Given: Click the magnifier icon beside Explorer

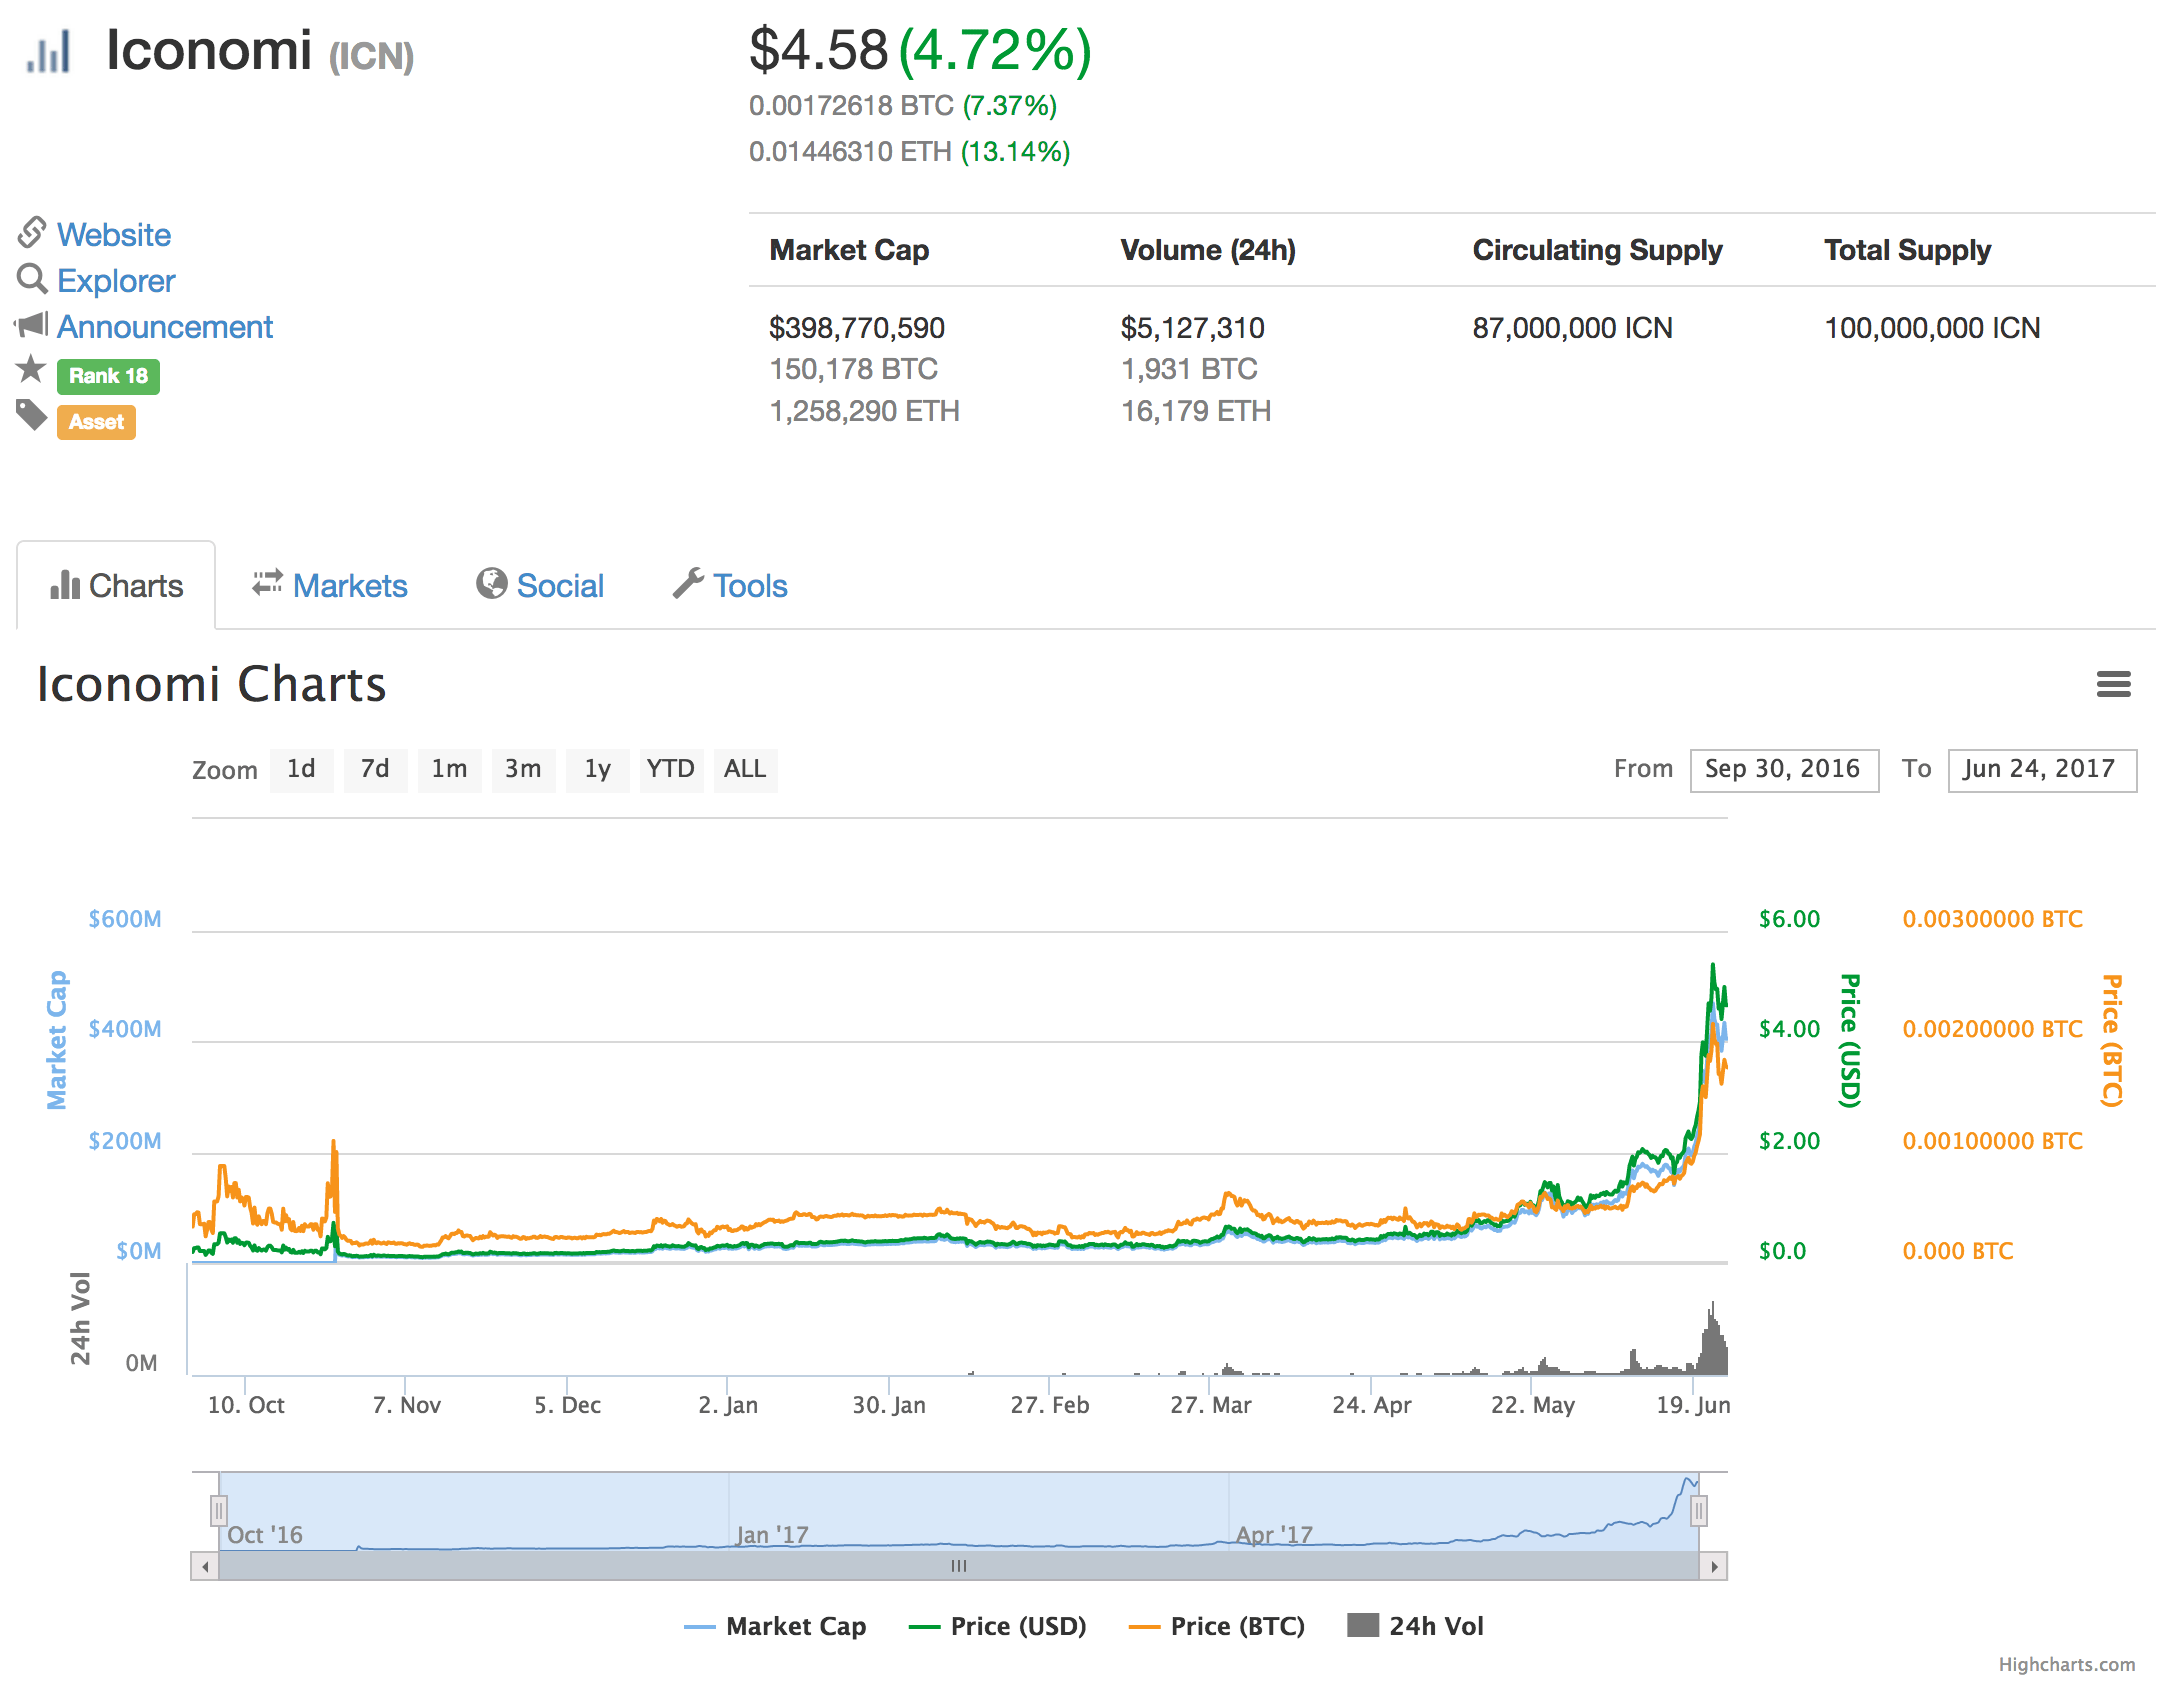Looking at the screenshot, I should (32, 279).
